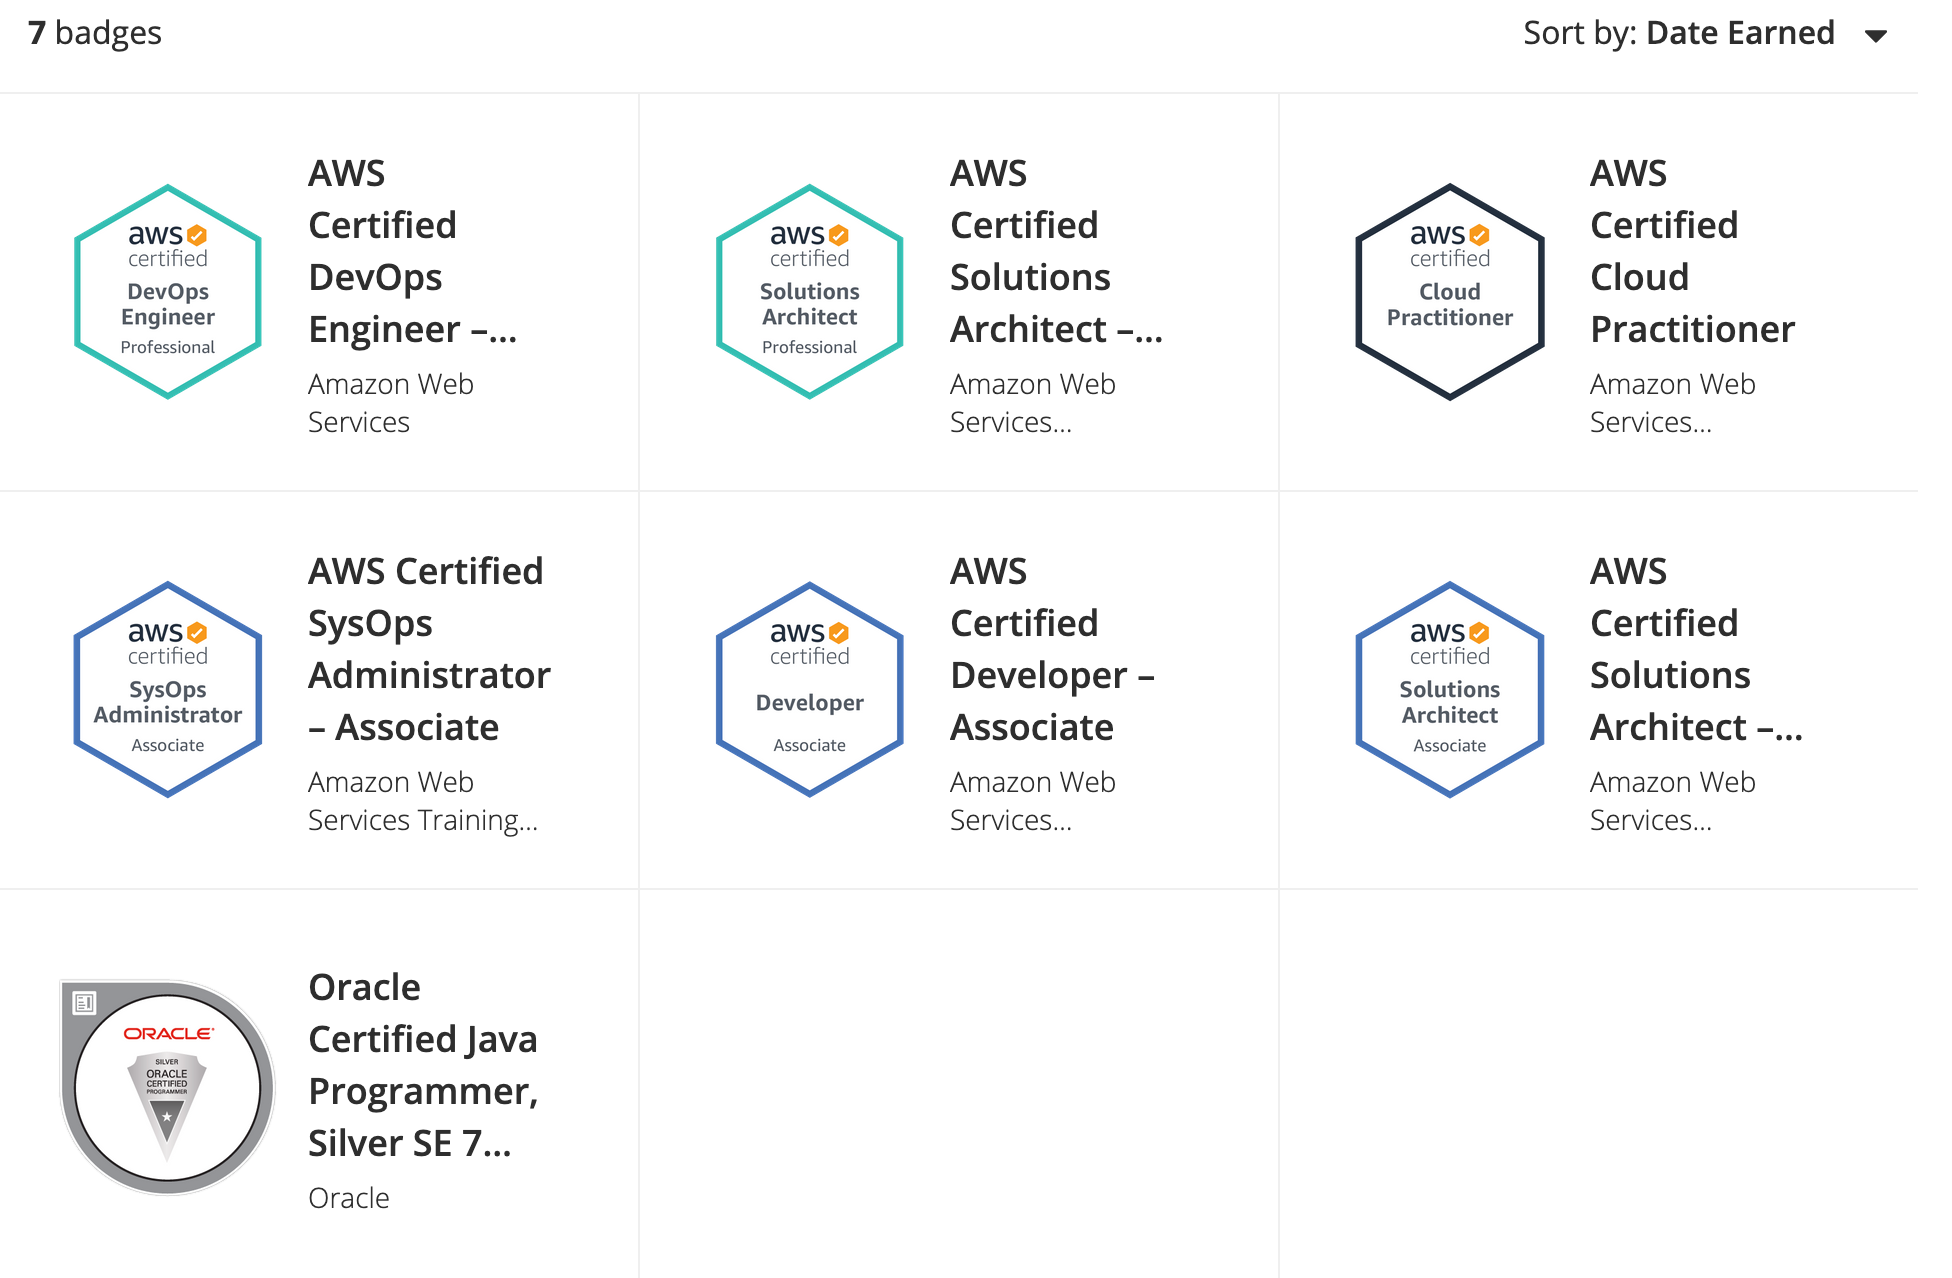Open the DevOps Engineer Professional hexagon badge

pos(168,292)
